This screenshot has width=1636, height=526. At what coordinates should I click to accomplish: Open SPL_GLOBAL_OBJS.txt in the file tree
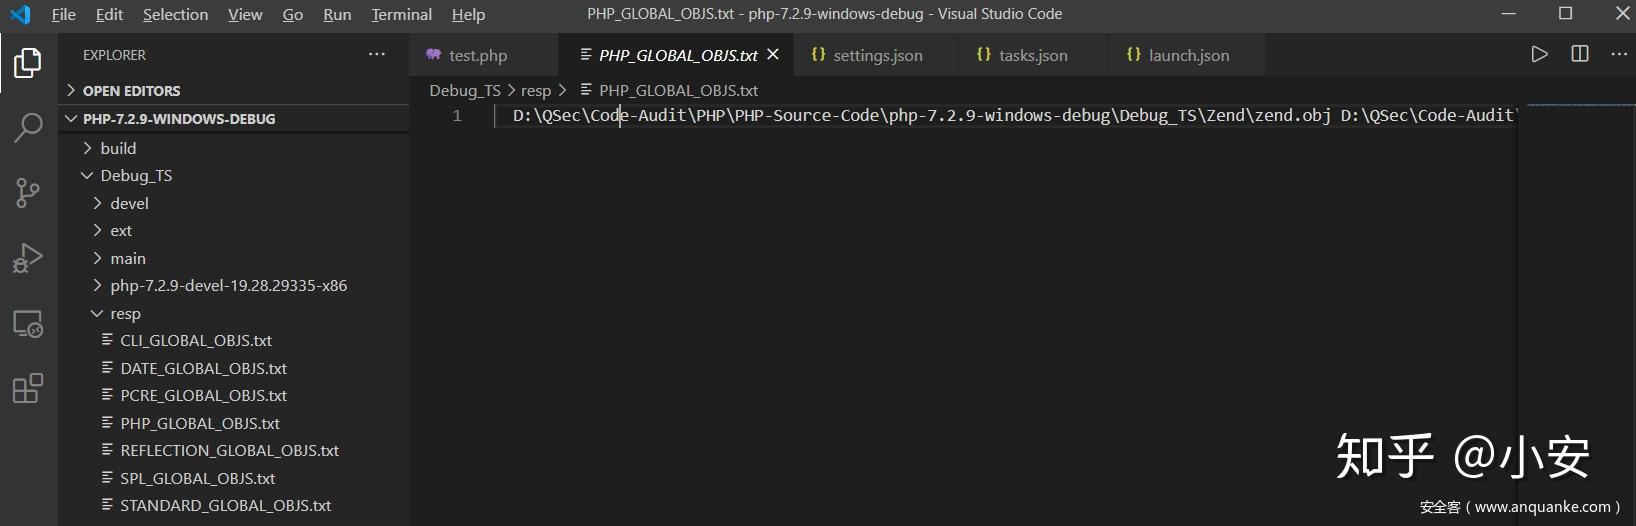pyautogui.click(x=197, y=479)
